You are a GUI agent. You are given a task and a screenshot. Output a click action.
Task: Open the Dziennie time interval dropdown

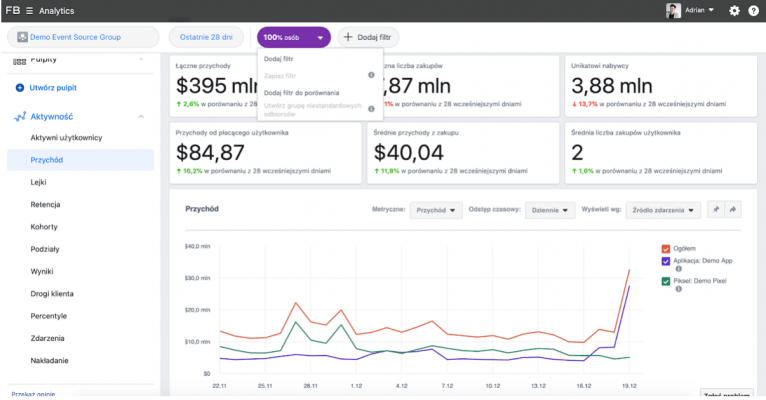tap(550, 210)
